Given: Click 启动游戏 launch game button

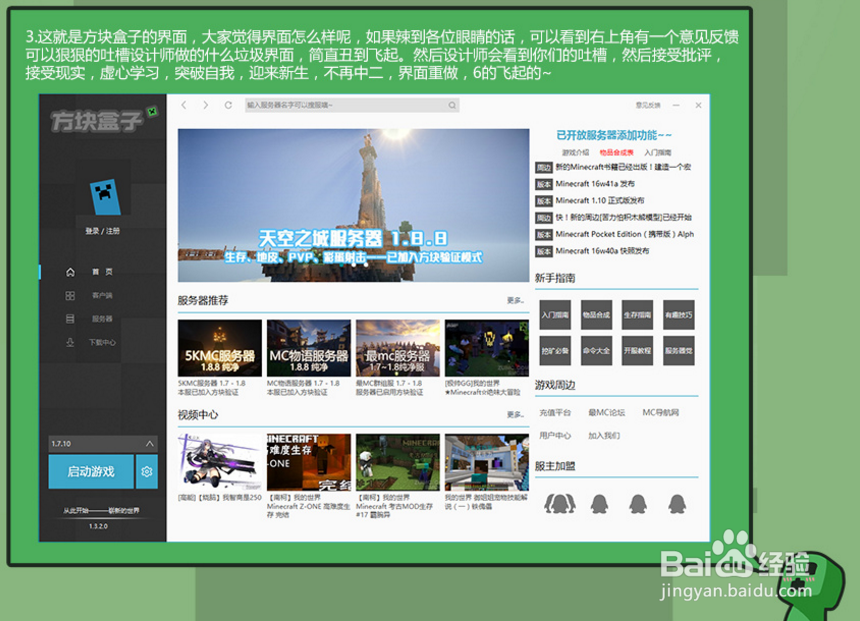Looking at the screenshot, I should [91, 471].
